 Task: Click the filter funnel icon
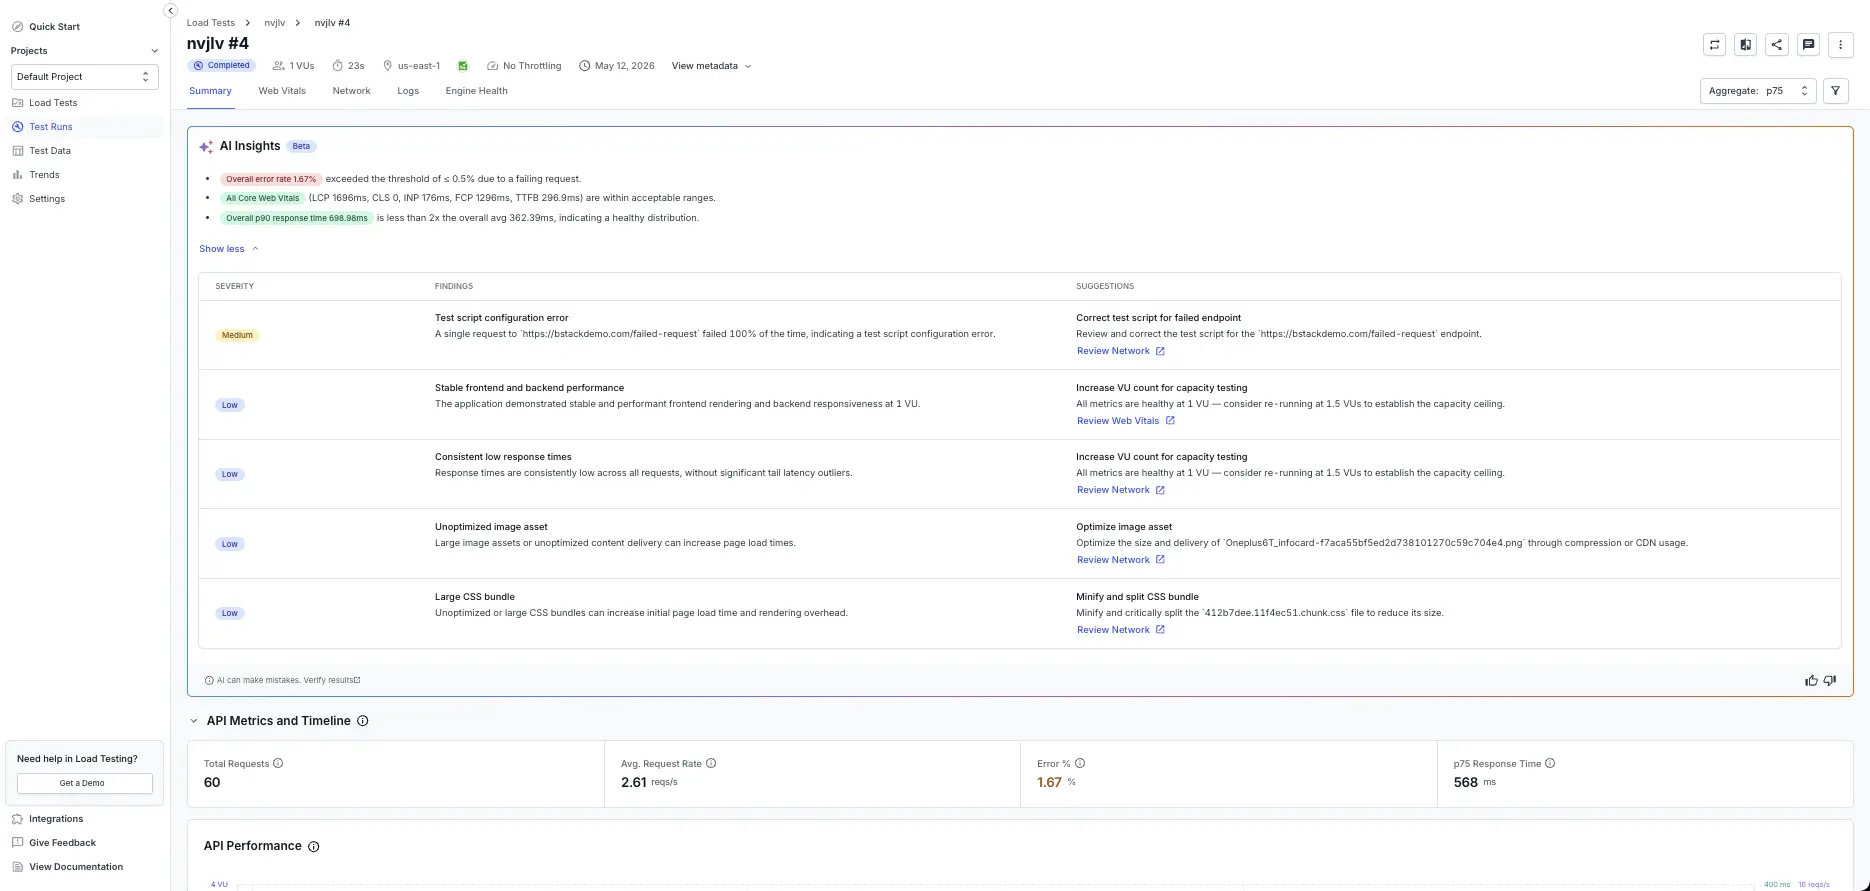(x=1836, y=91)
